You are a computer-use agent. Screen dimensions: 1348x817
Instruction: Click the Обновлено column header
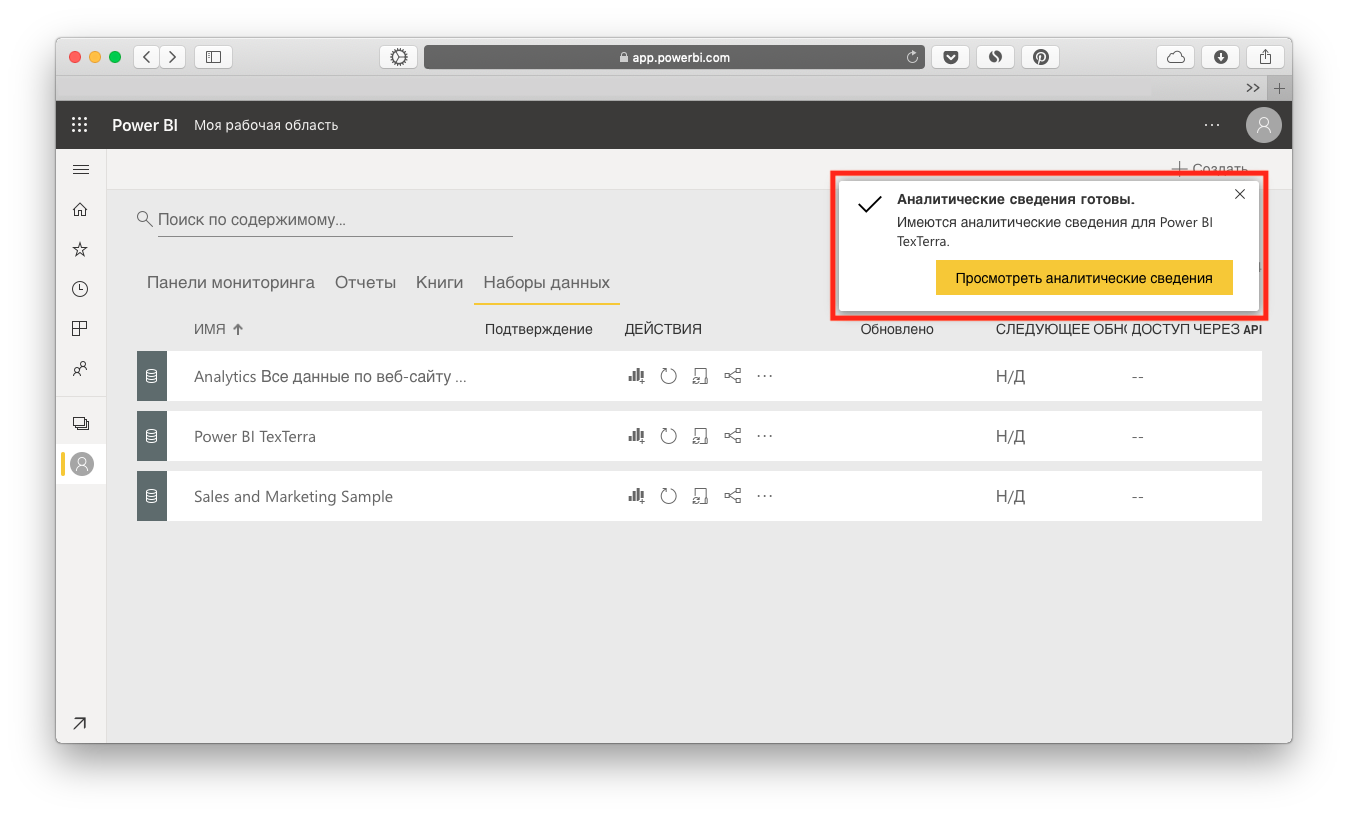click(897, 329)
